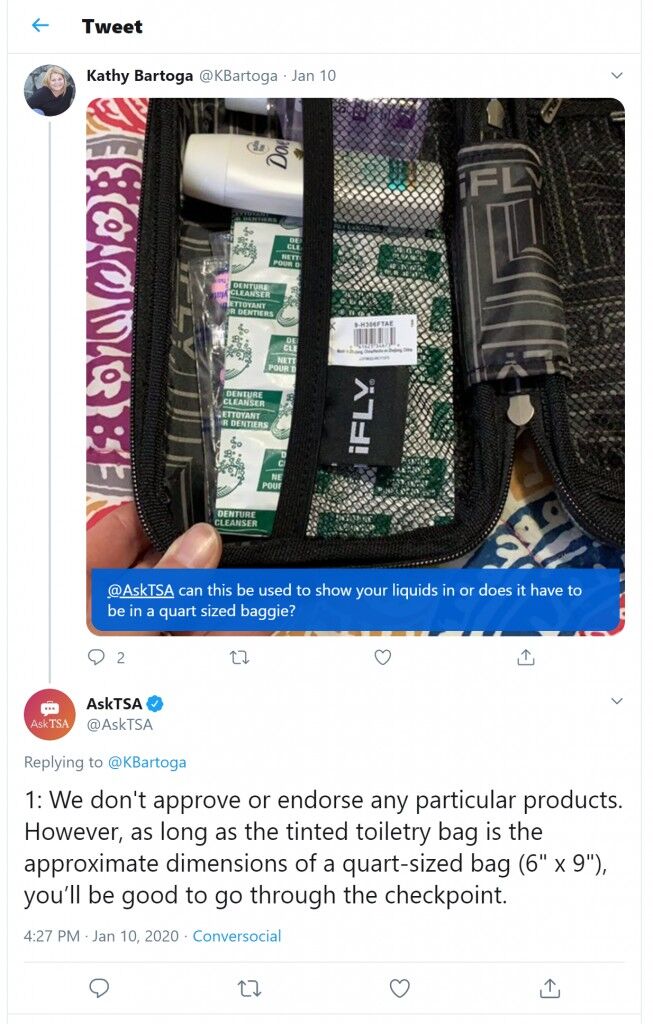Viewport: 653px width, 1024px height.
Task: Like Kathy Bartoga's tweet
Action: 383,657
